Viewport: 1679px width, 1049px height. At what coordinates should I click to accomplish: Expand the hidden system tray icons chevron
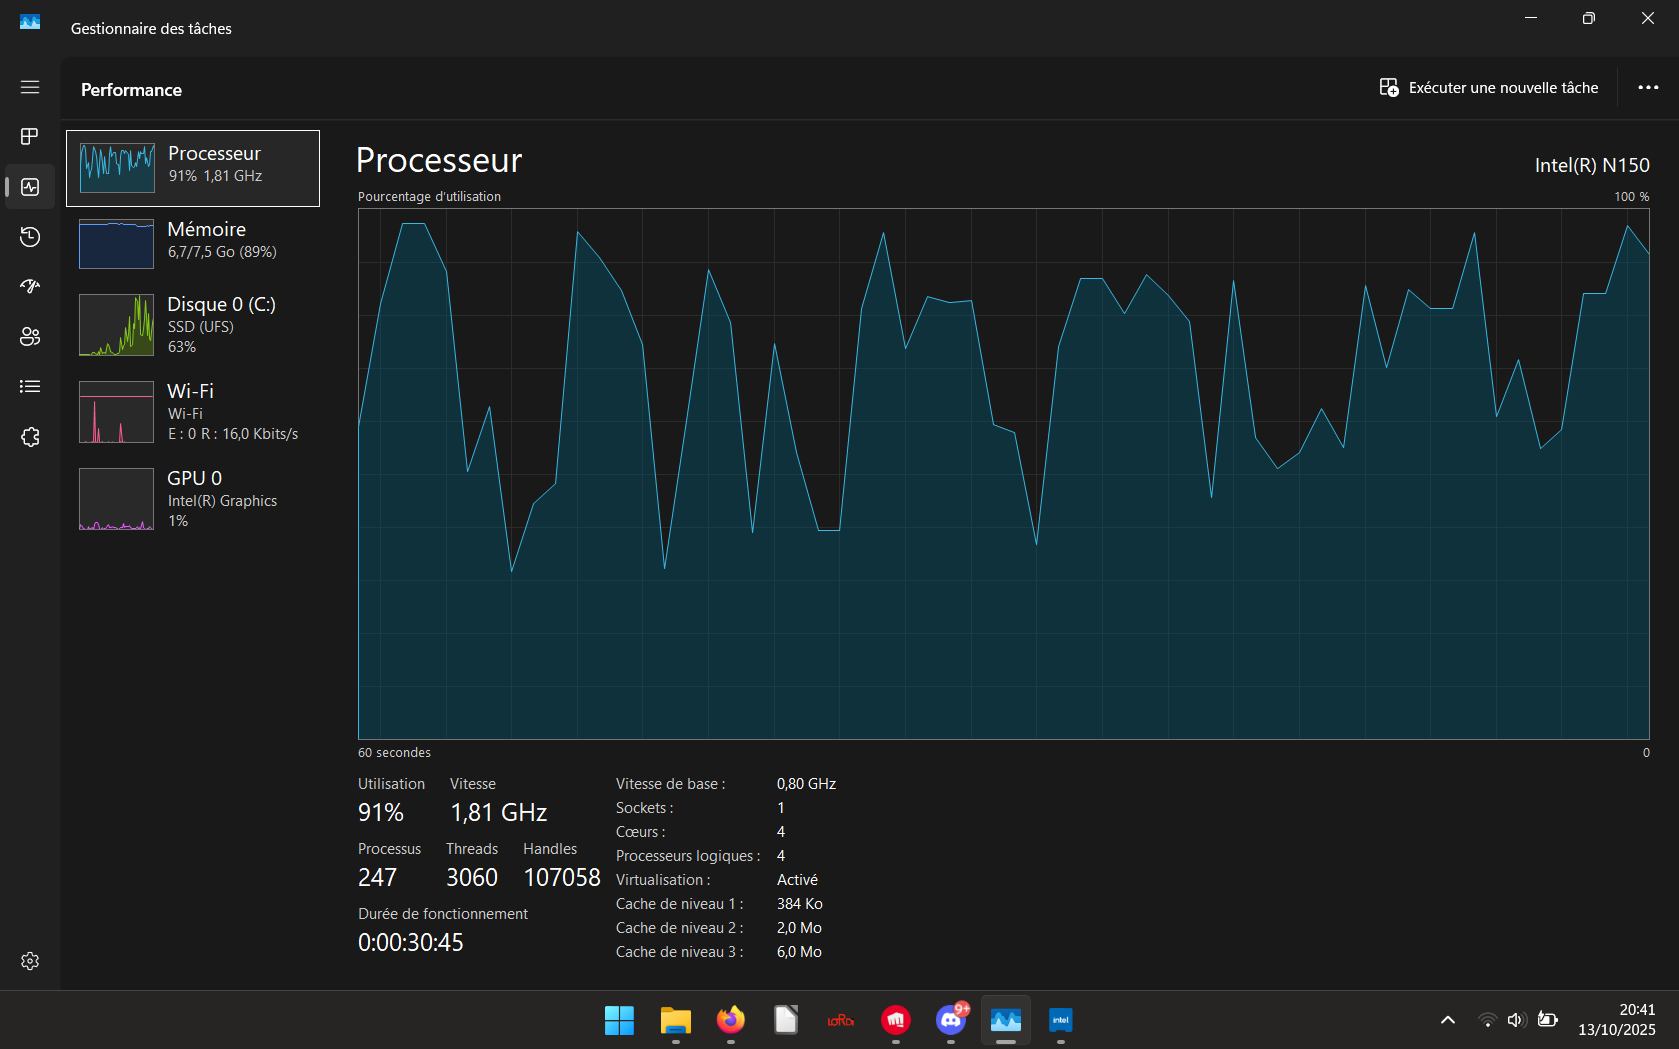(1447, 1020)
